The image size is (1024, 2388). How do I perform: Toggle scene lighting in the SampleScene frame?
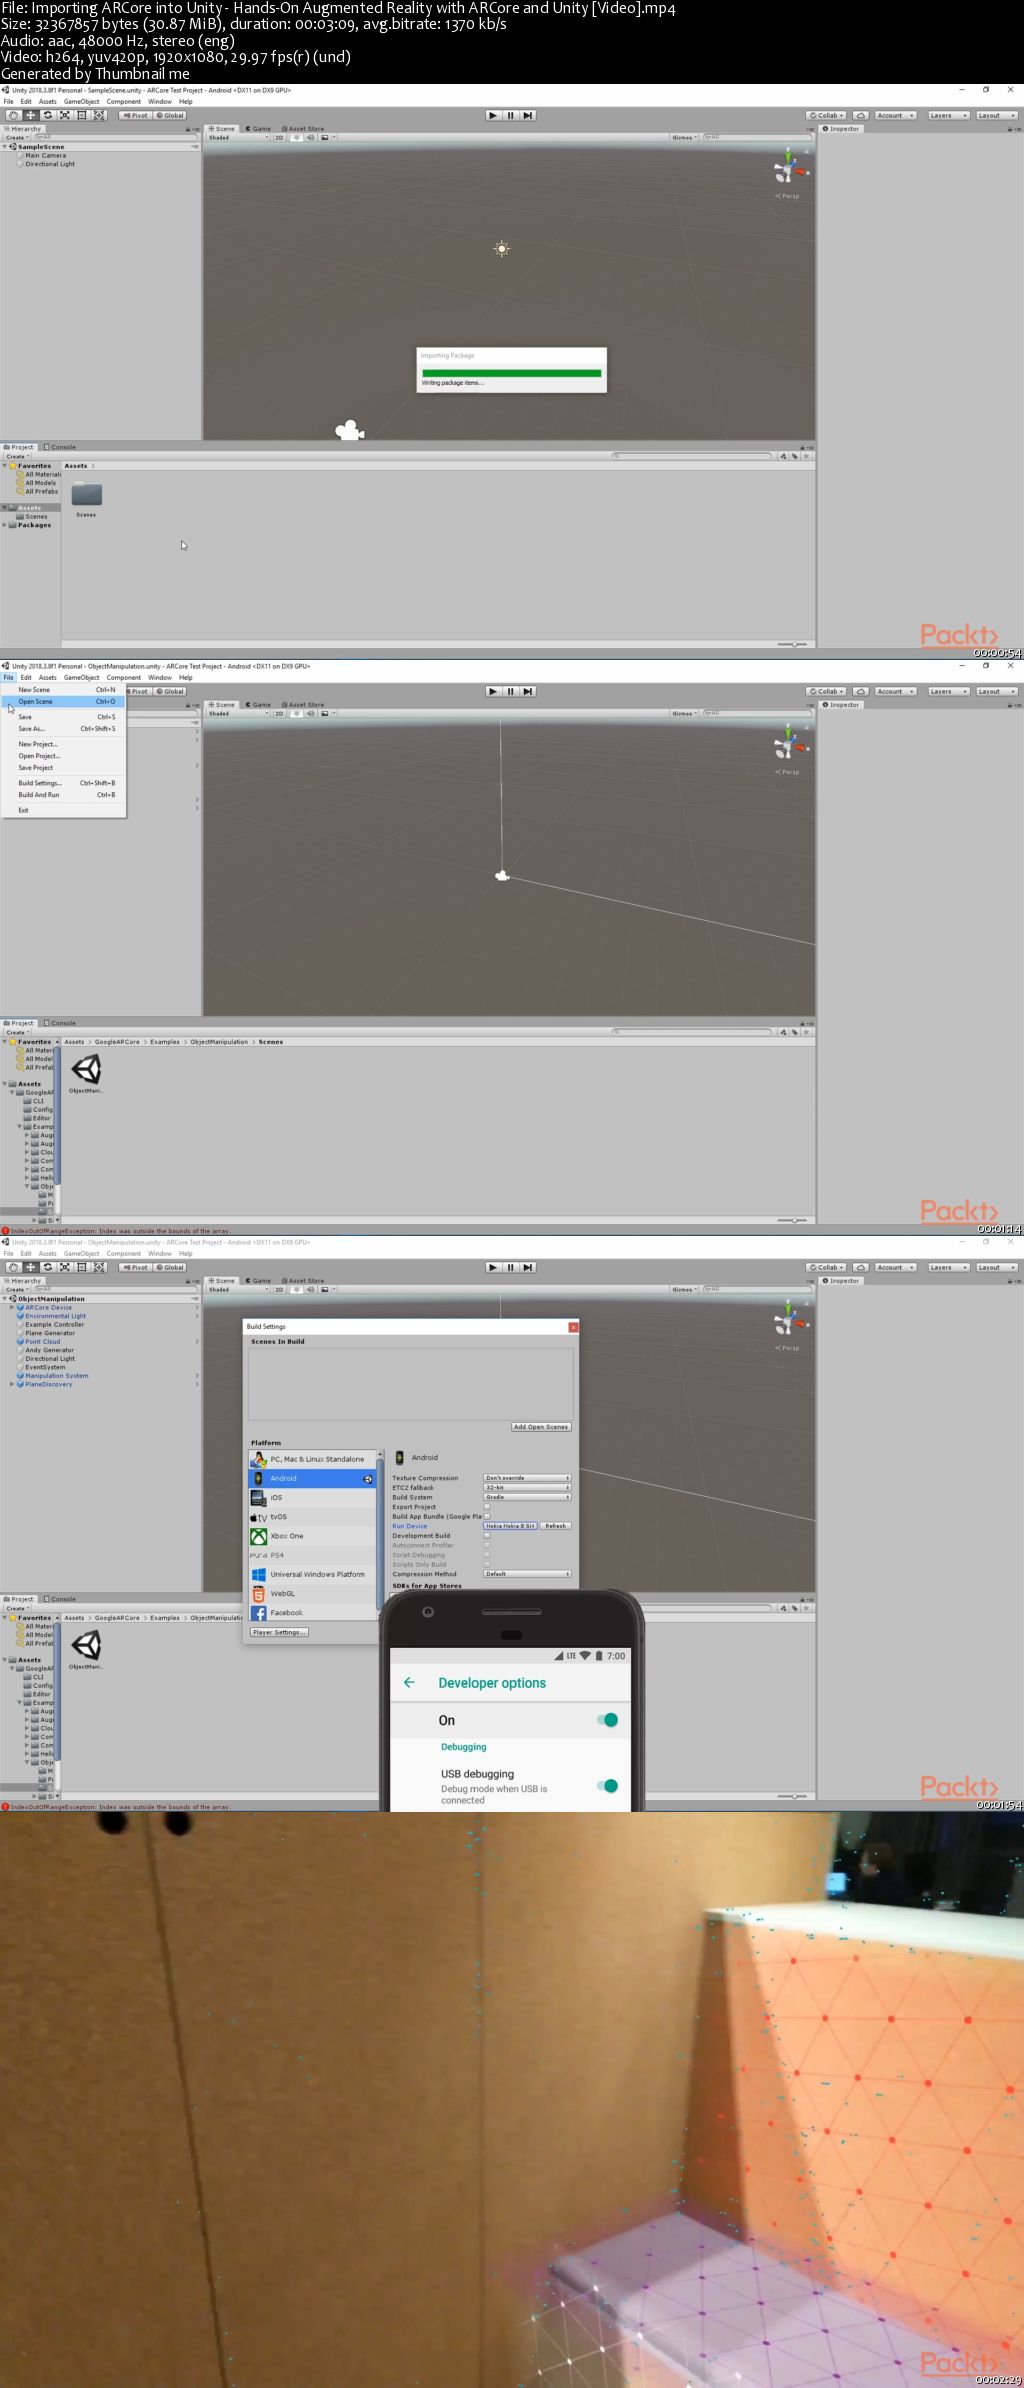(297, 138)
